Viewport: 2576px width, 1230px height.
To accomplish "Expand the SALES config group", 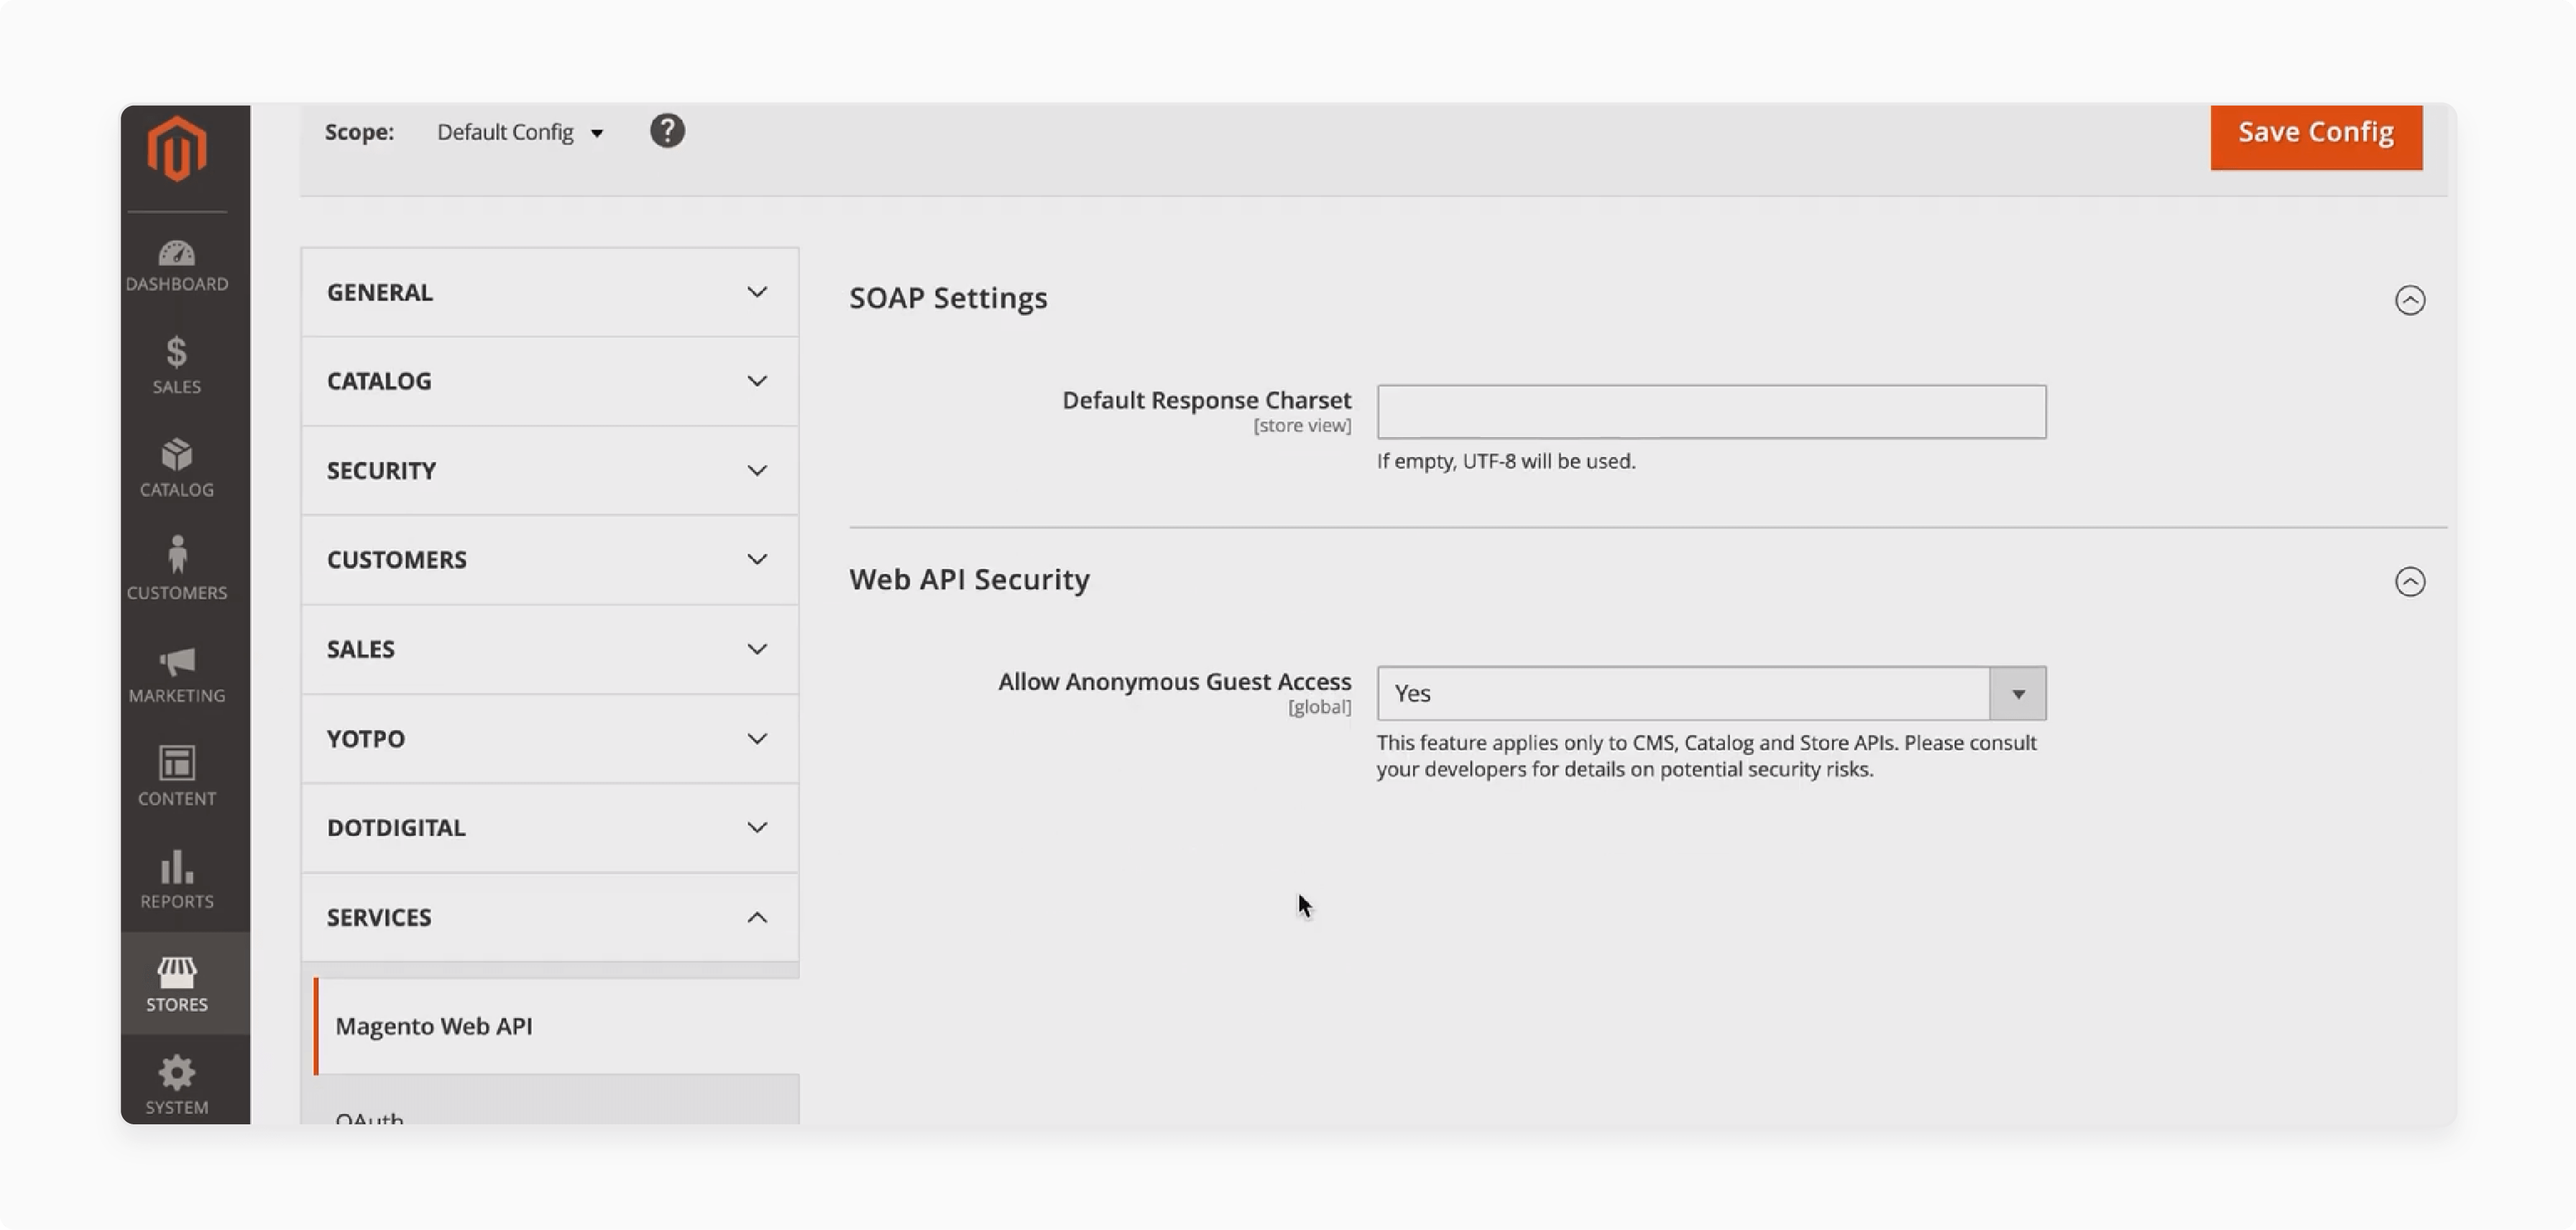I will point(550,649).
